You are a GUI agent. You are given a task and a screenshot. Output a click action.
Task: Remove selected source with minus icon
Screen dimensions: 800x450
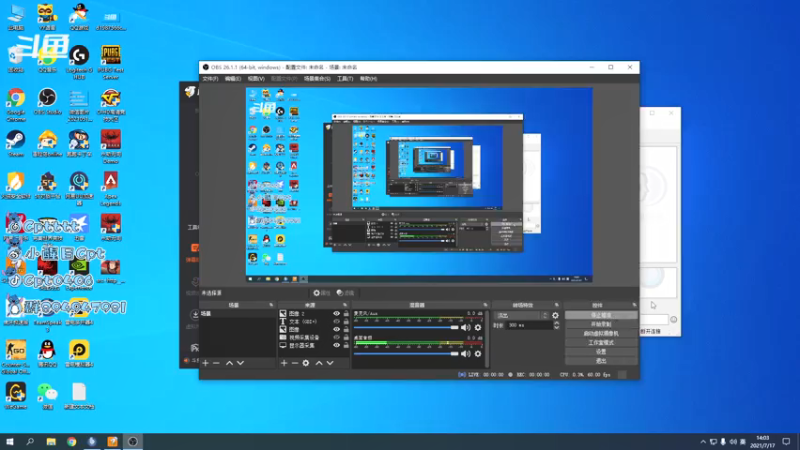(294, 363)
